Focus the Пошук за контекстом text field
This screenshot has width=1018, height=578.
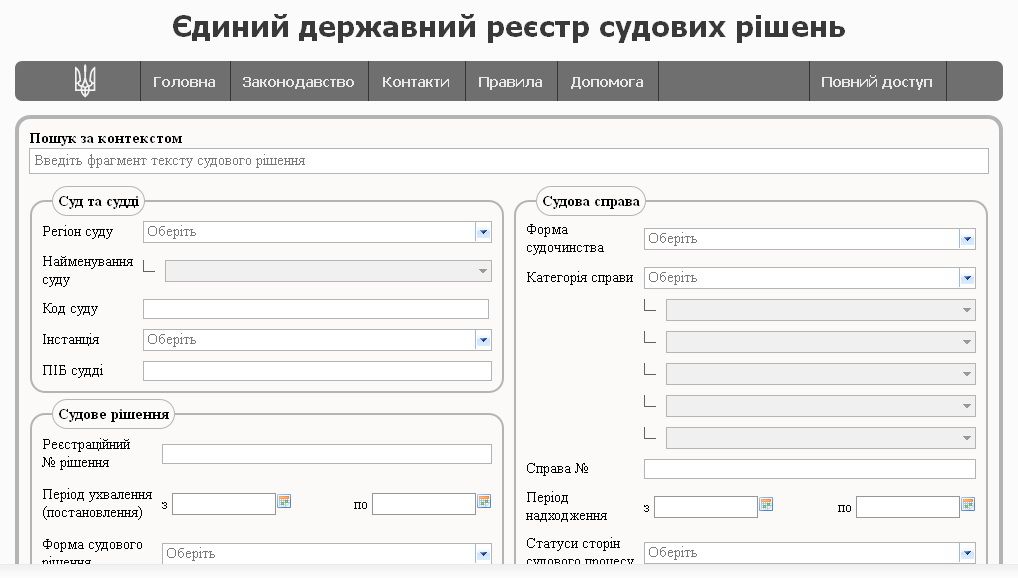509,161
